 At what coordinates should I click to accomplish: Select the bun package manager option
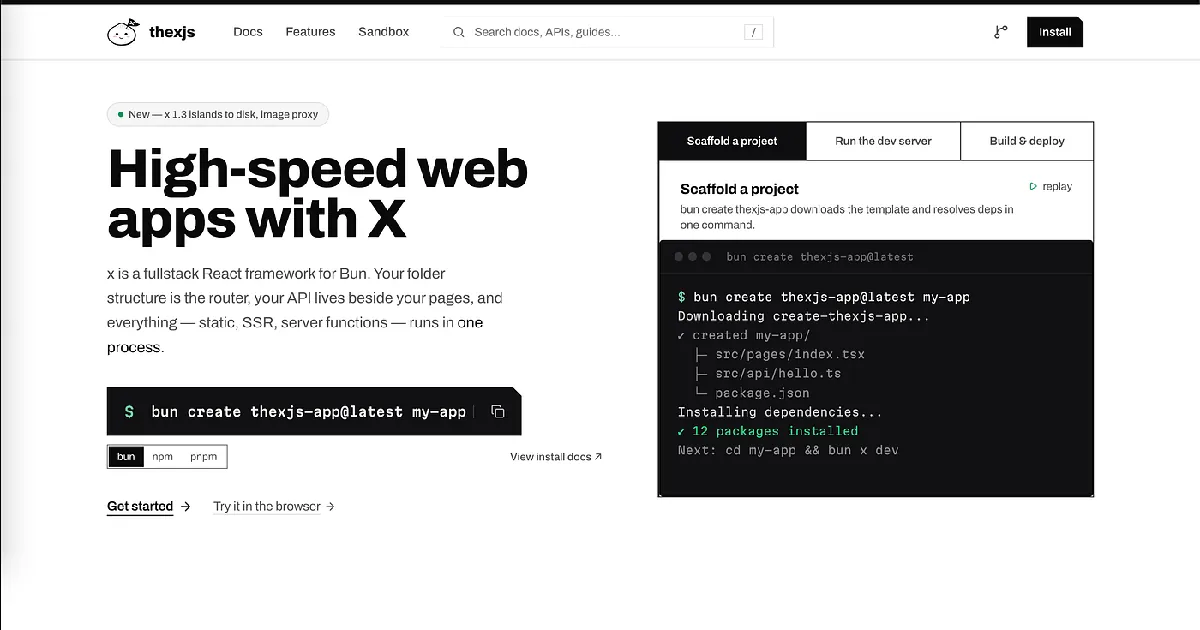pyautogui.click(x=126, y=457)
